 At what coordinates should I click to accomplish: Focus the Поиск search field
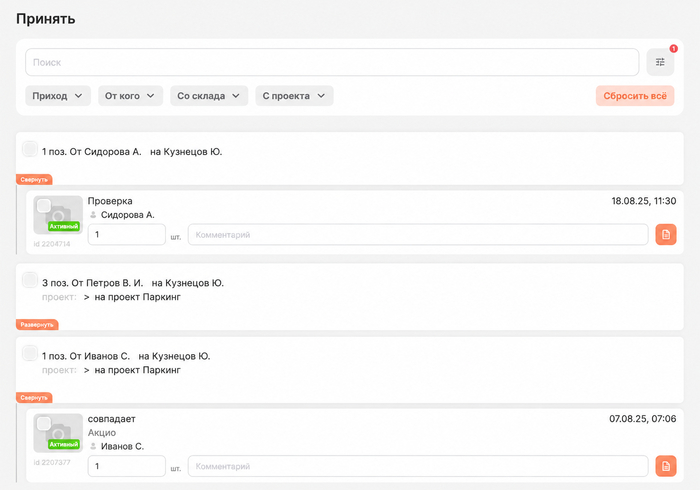coord(332,62)
